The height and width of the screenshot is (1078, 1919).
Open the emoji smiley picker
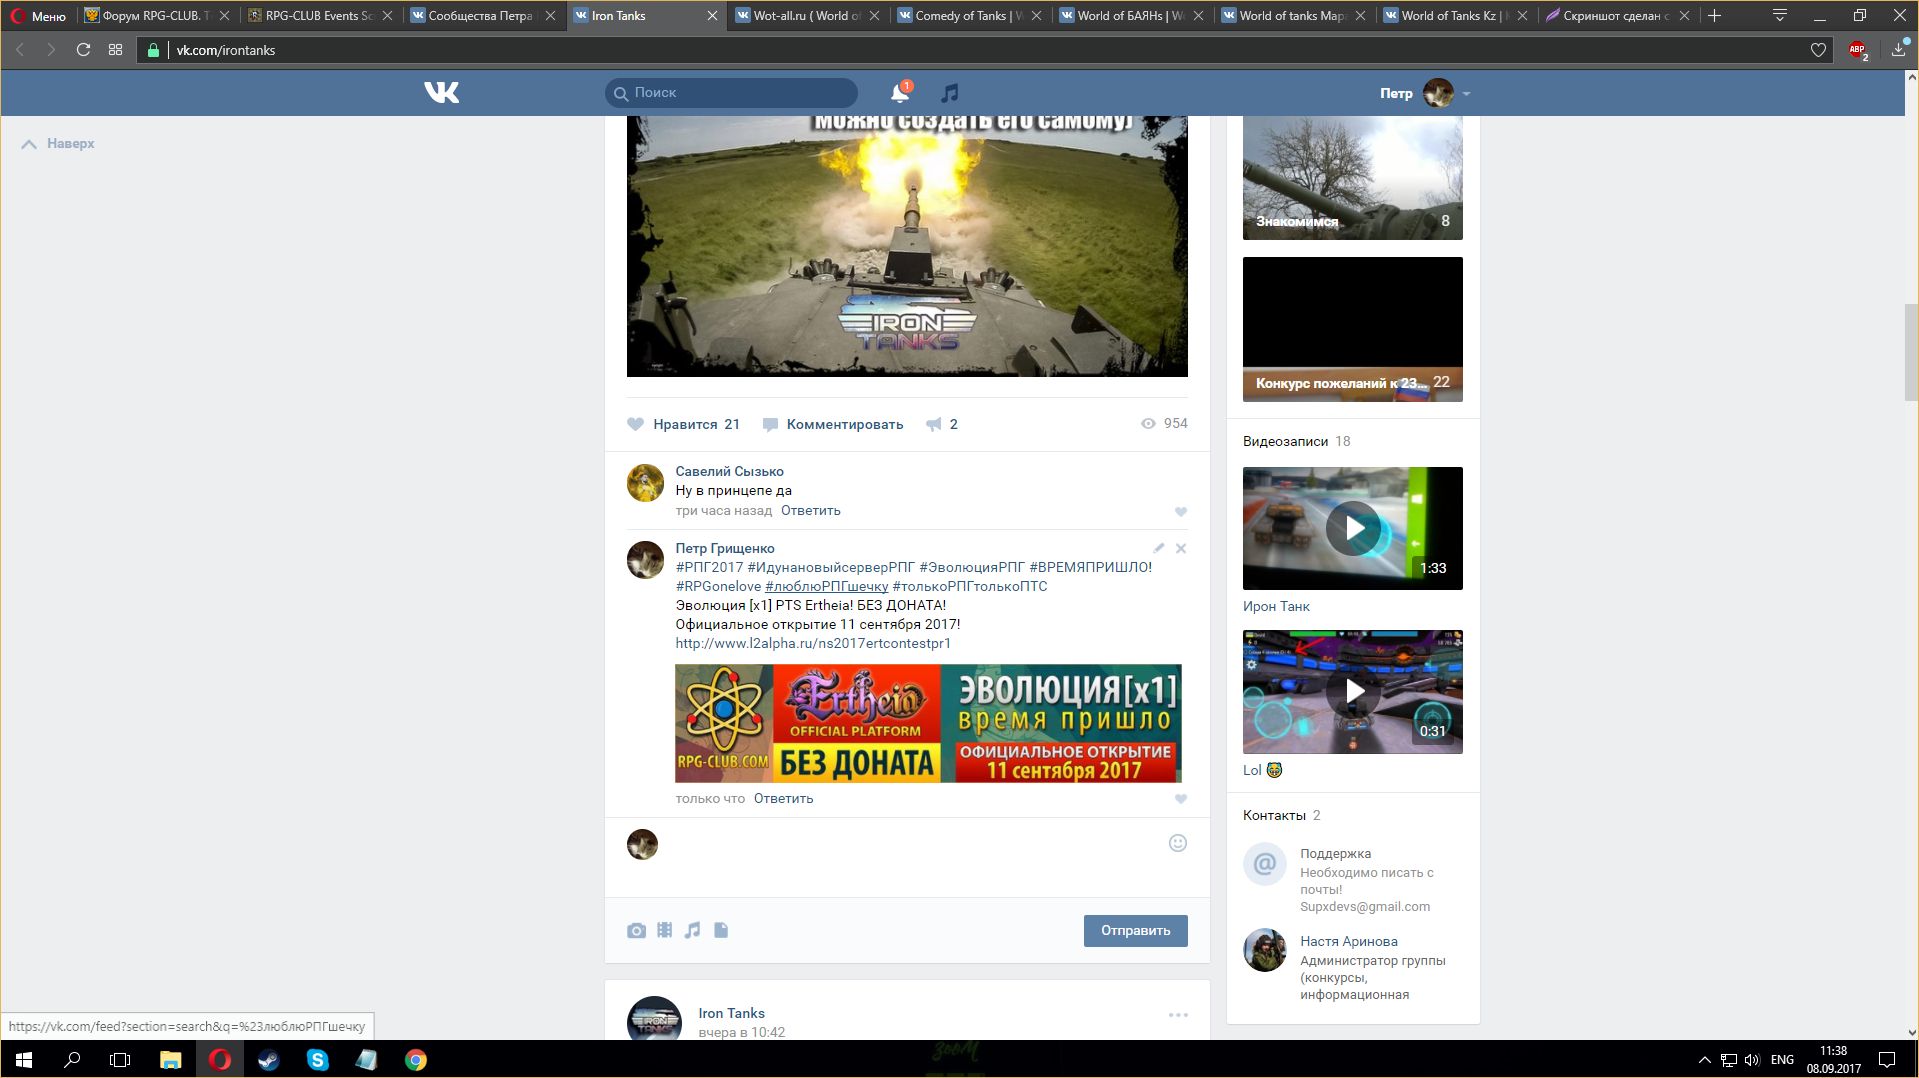pos(1178,843)
